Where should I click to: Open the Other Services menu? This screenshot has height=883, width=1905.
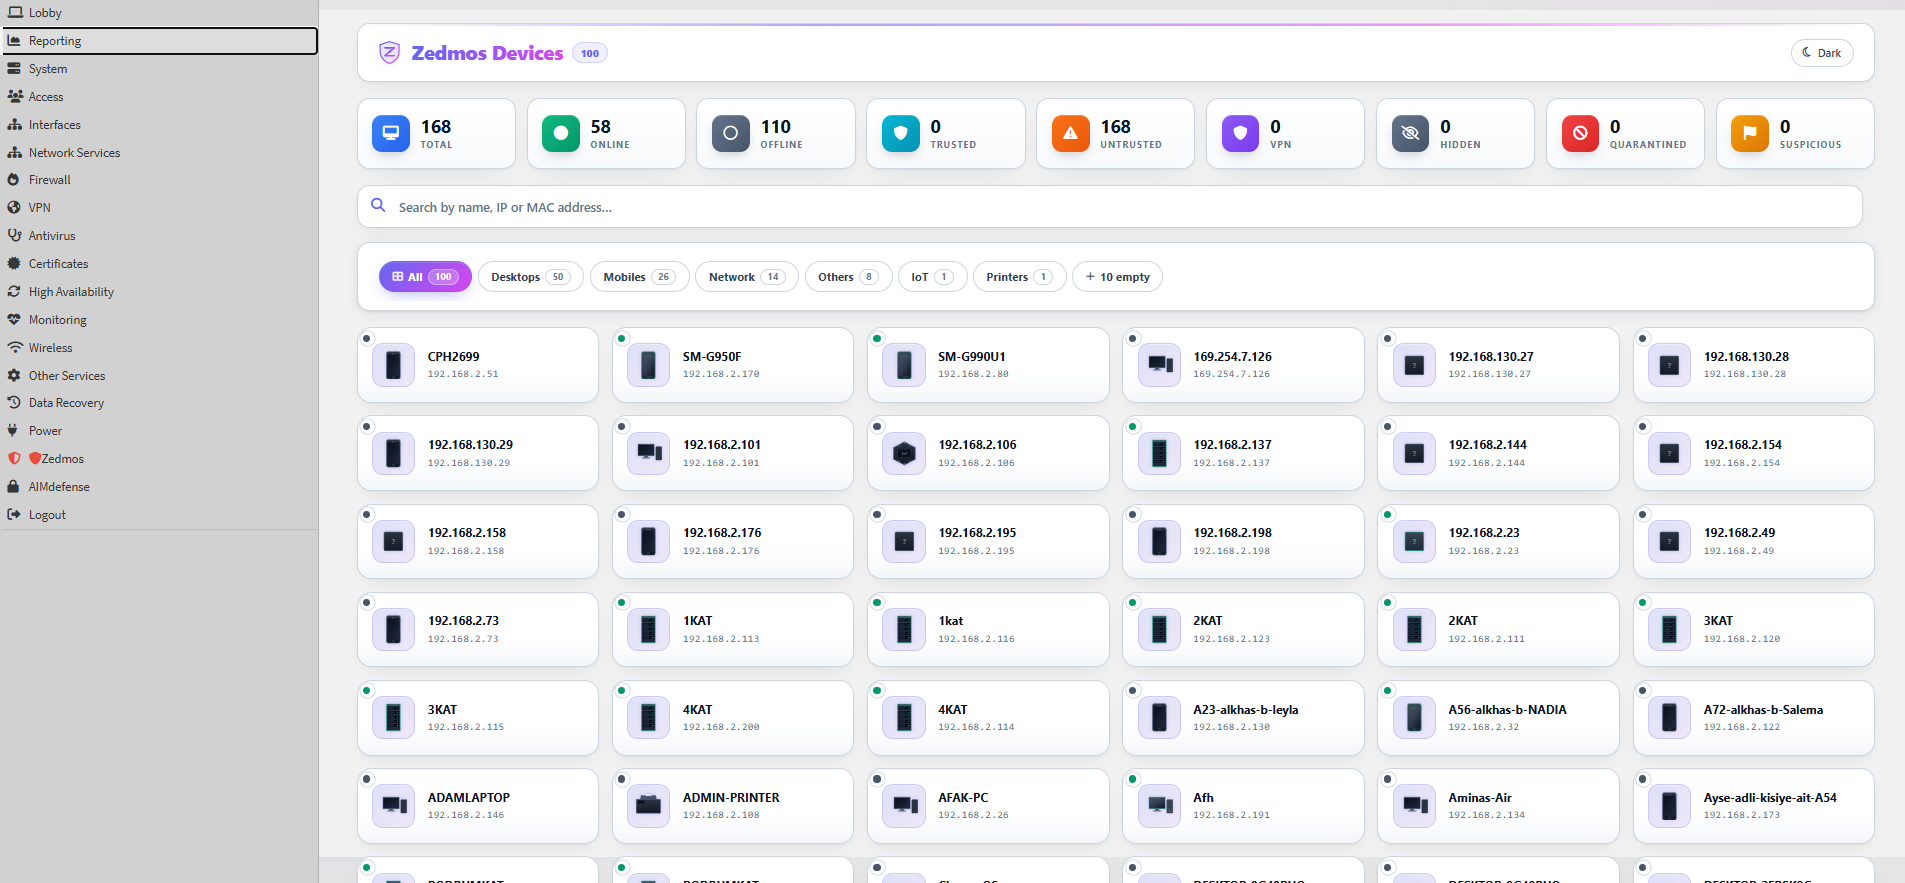[159, 376]
